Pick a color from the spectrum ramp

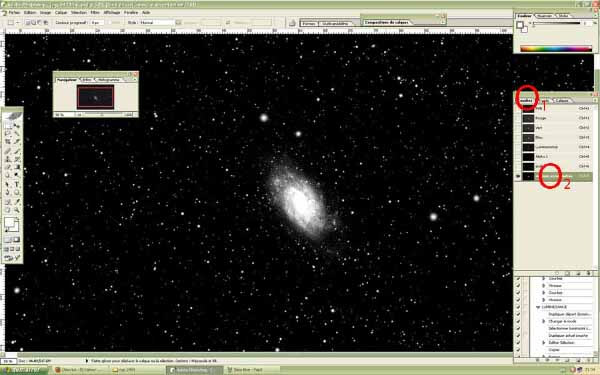point(556,49)
